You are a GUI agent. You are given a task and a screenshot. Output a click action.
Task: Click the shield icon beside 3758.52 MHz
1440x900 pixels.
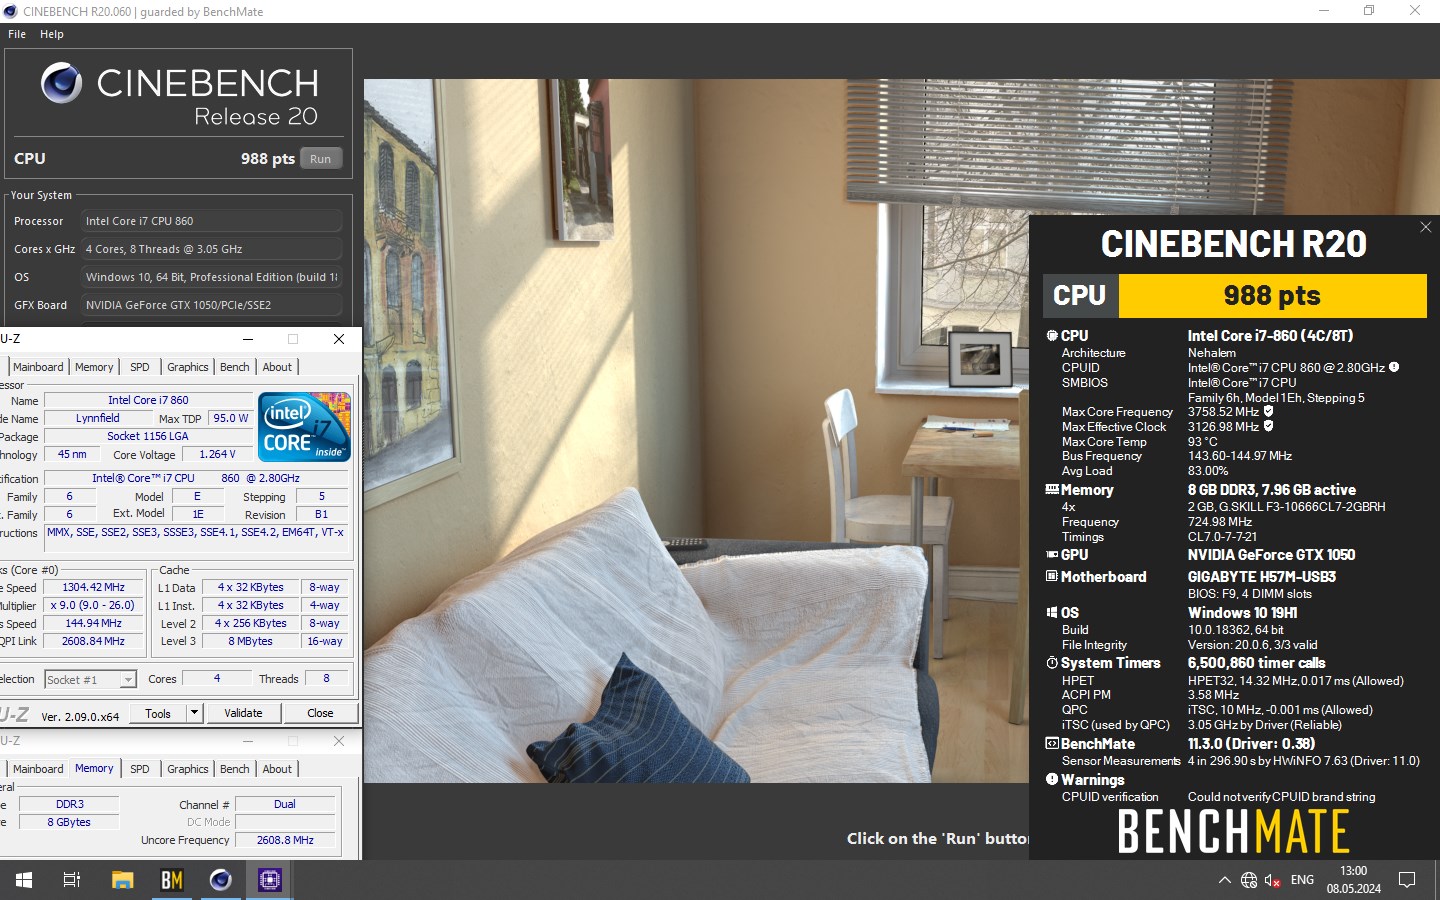point(1269,411)
